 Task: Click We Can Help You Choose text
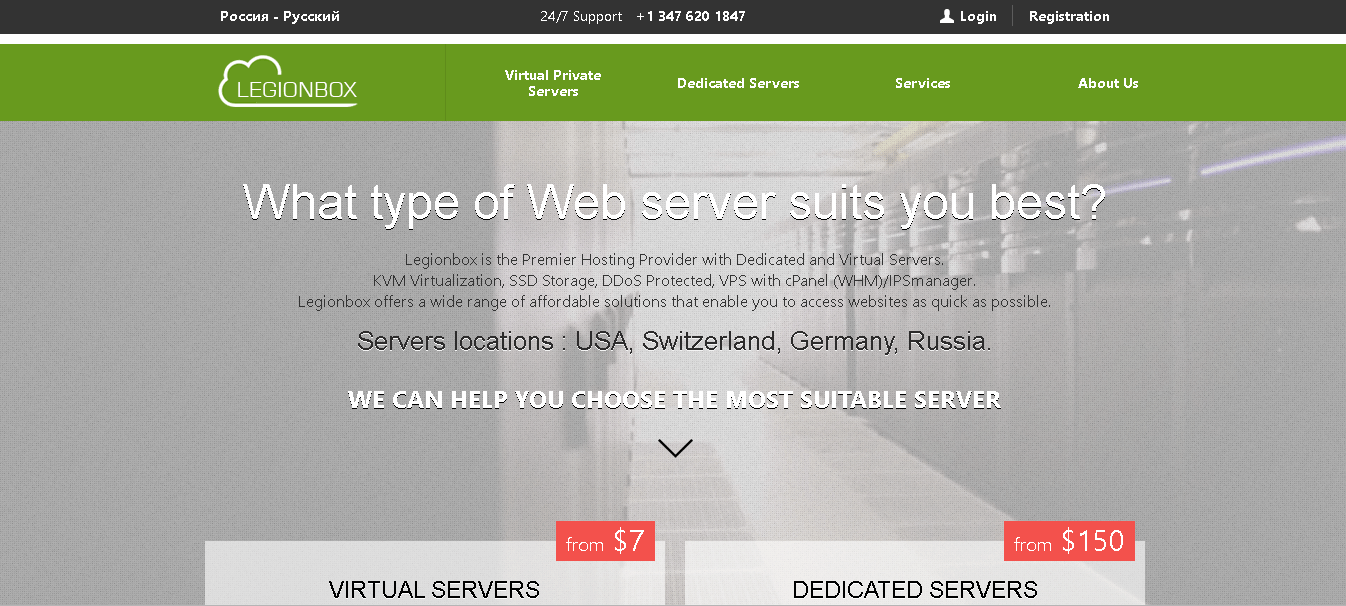[675, 400]
